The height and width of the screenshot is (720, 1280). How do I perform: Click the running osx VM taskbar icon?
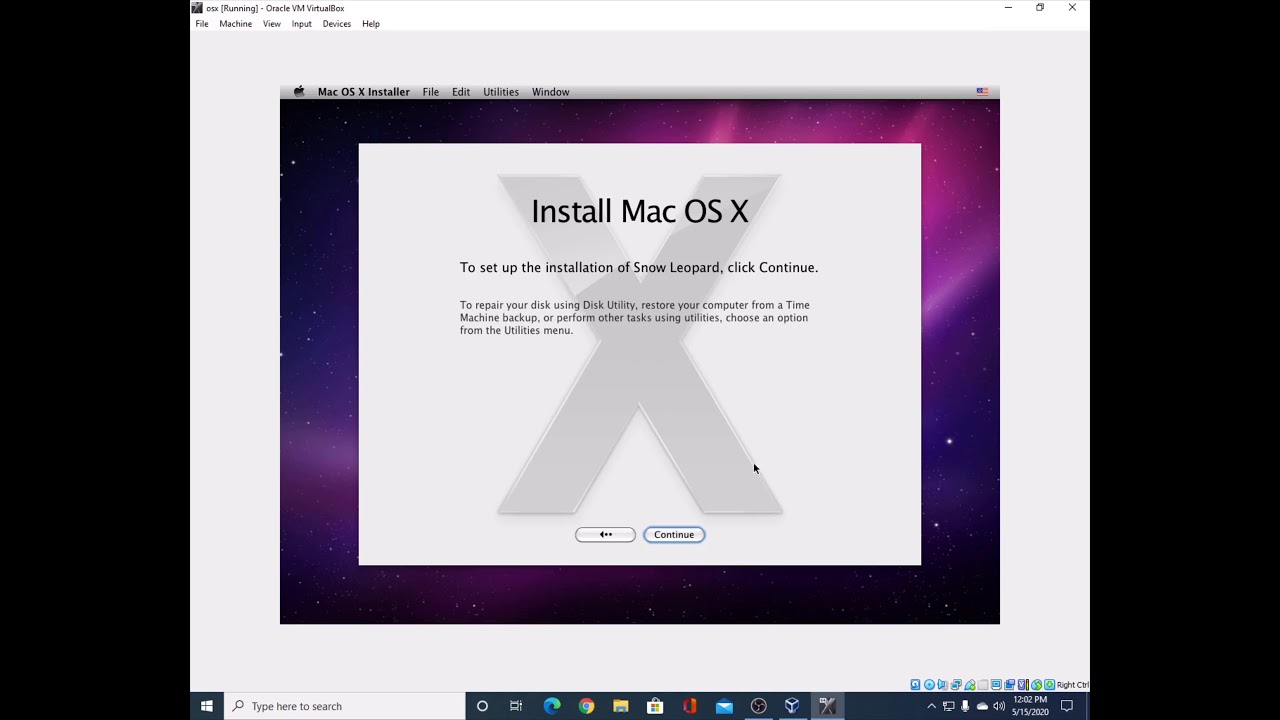(827, 706)
